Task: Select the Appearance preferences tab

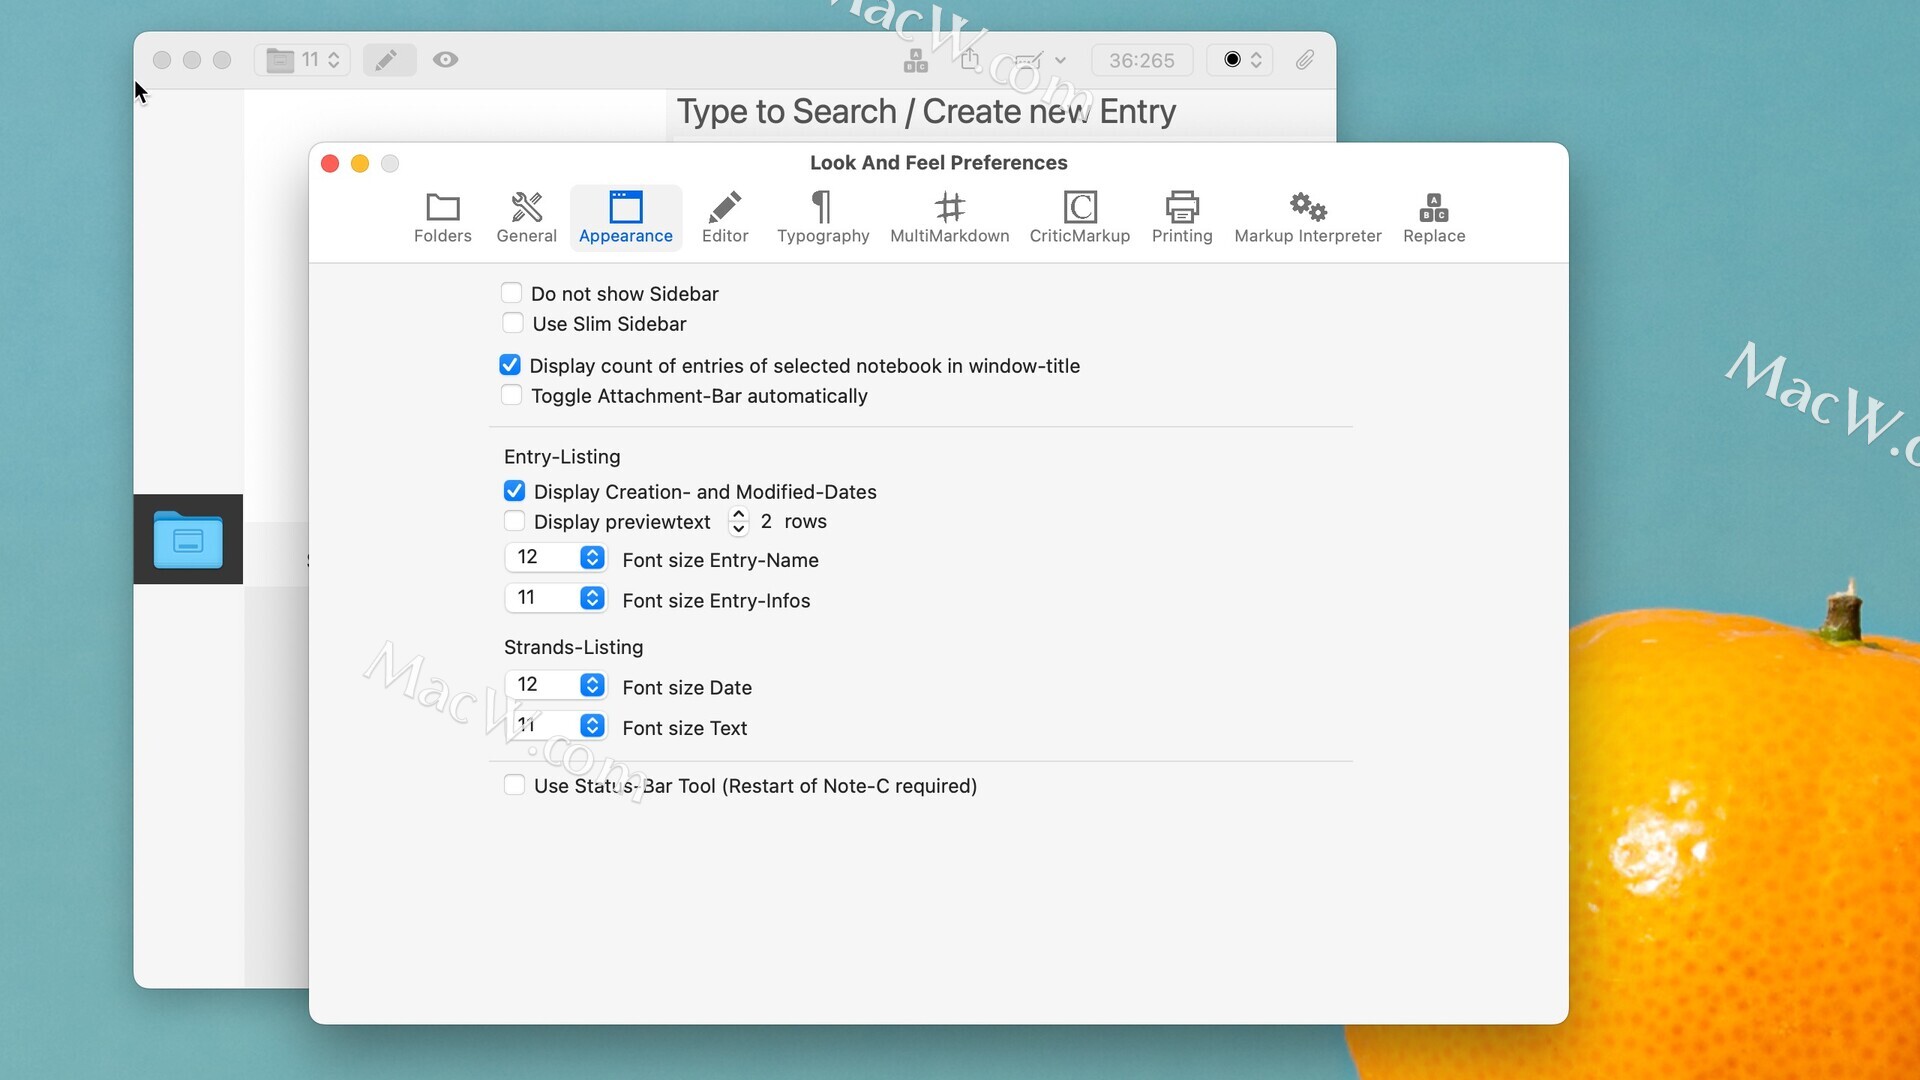Action: click(x=626, y=217)
